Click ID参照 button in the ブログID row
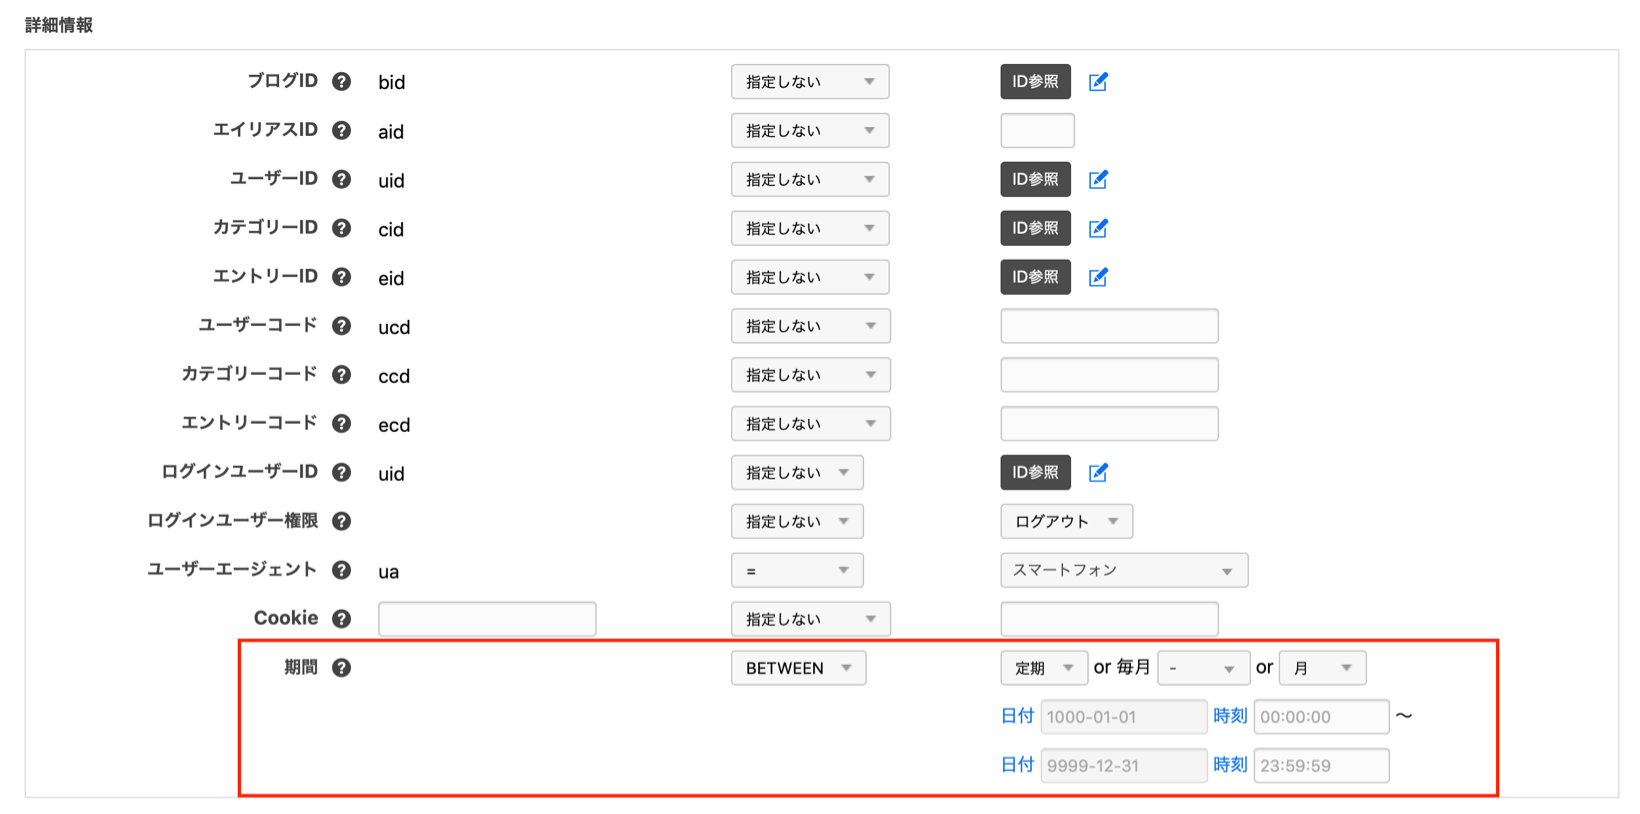1640x814 pixels. 1035,82
